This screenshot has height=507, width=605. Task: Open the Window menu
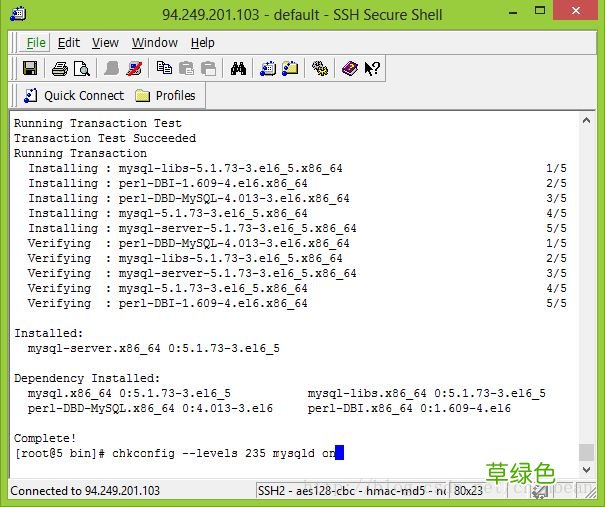[x=155, y=42]
